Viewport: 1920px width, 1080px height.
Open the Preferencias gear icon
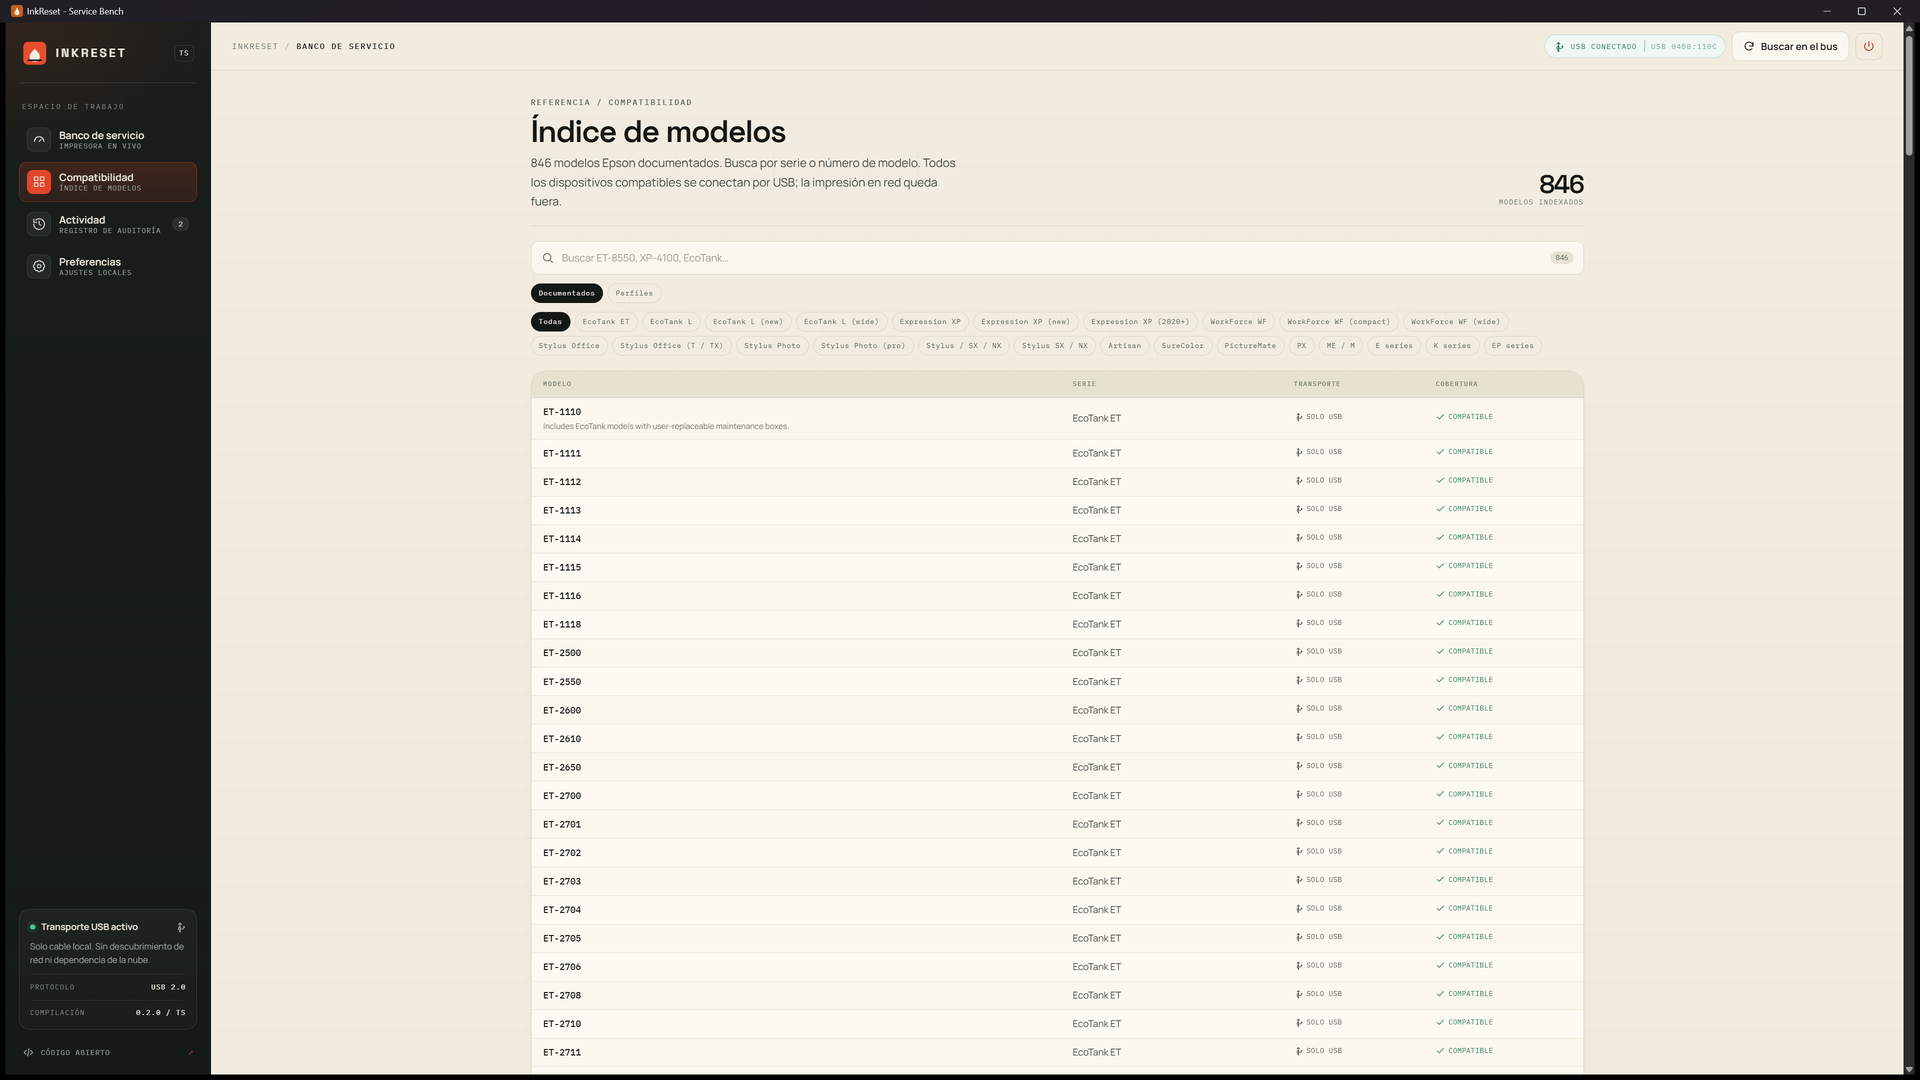[39, 266]
